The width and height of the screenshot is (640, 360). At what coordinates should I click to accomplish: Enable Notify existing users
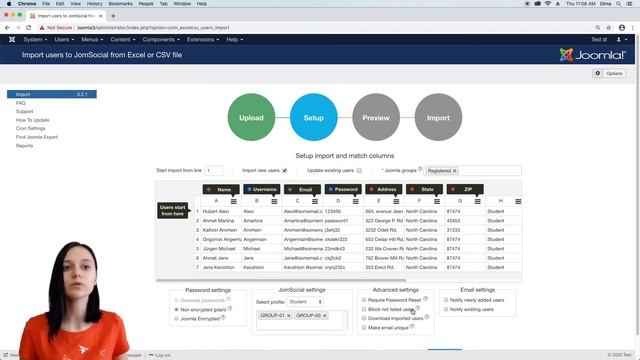(x=446, y=309)
